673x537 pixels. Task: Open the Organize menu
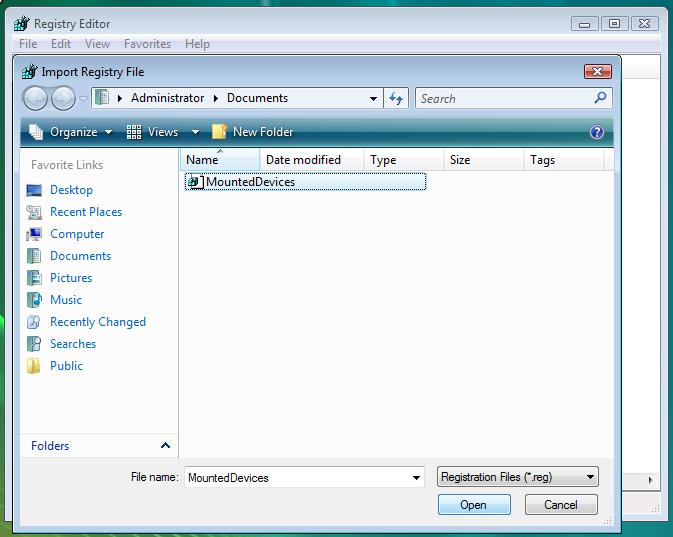70,132
